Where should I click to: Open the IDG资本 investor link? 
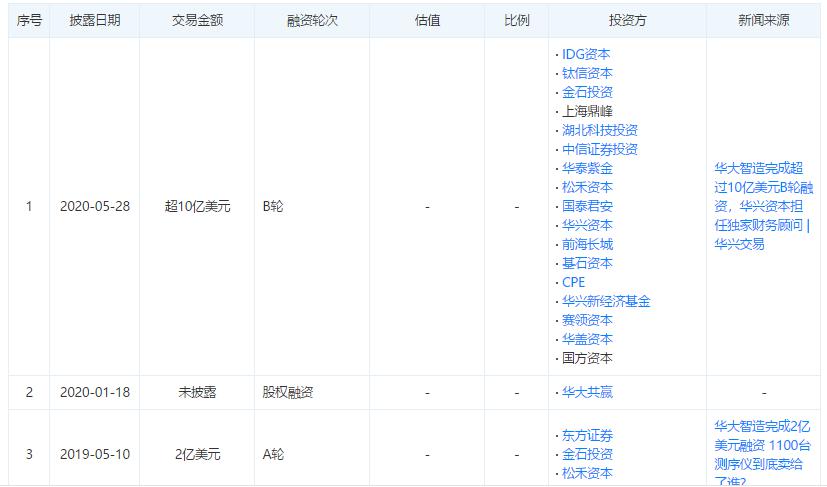585,54
